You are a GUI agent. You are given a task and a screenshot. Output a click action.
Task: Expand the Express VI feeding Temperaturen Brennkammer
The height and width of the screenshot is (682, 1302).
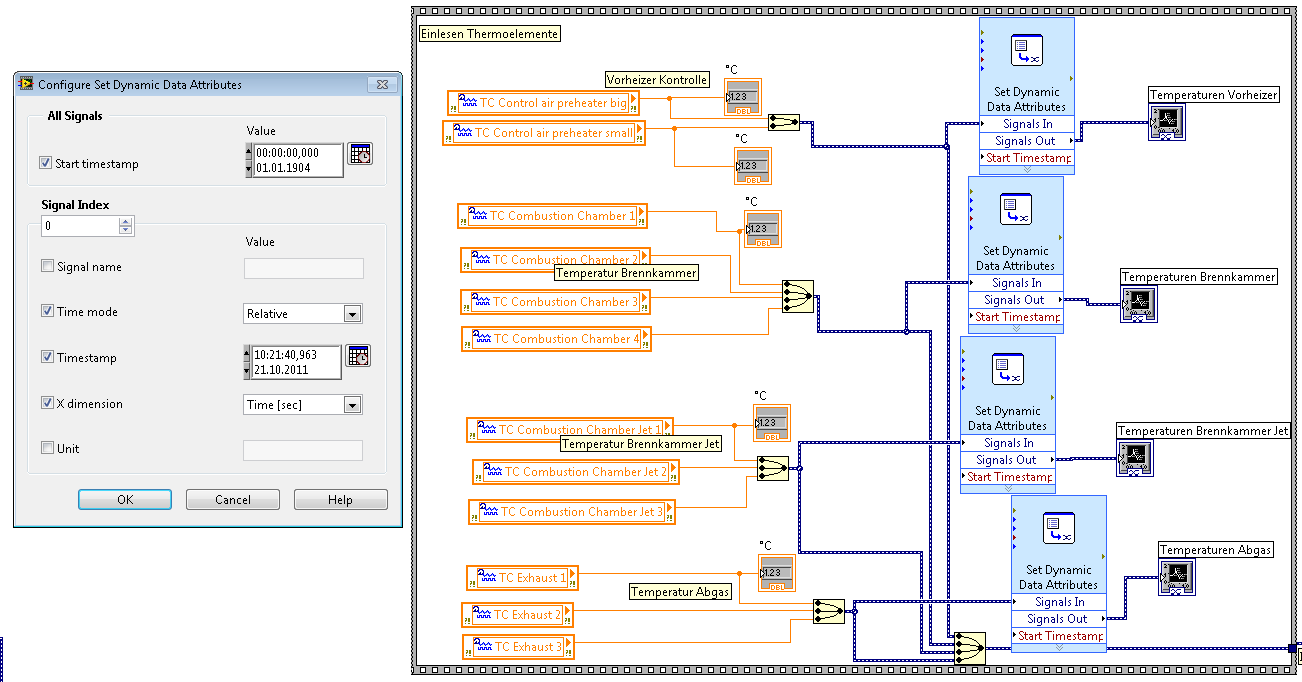pyautogui.click(x=1015, y=328)
